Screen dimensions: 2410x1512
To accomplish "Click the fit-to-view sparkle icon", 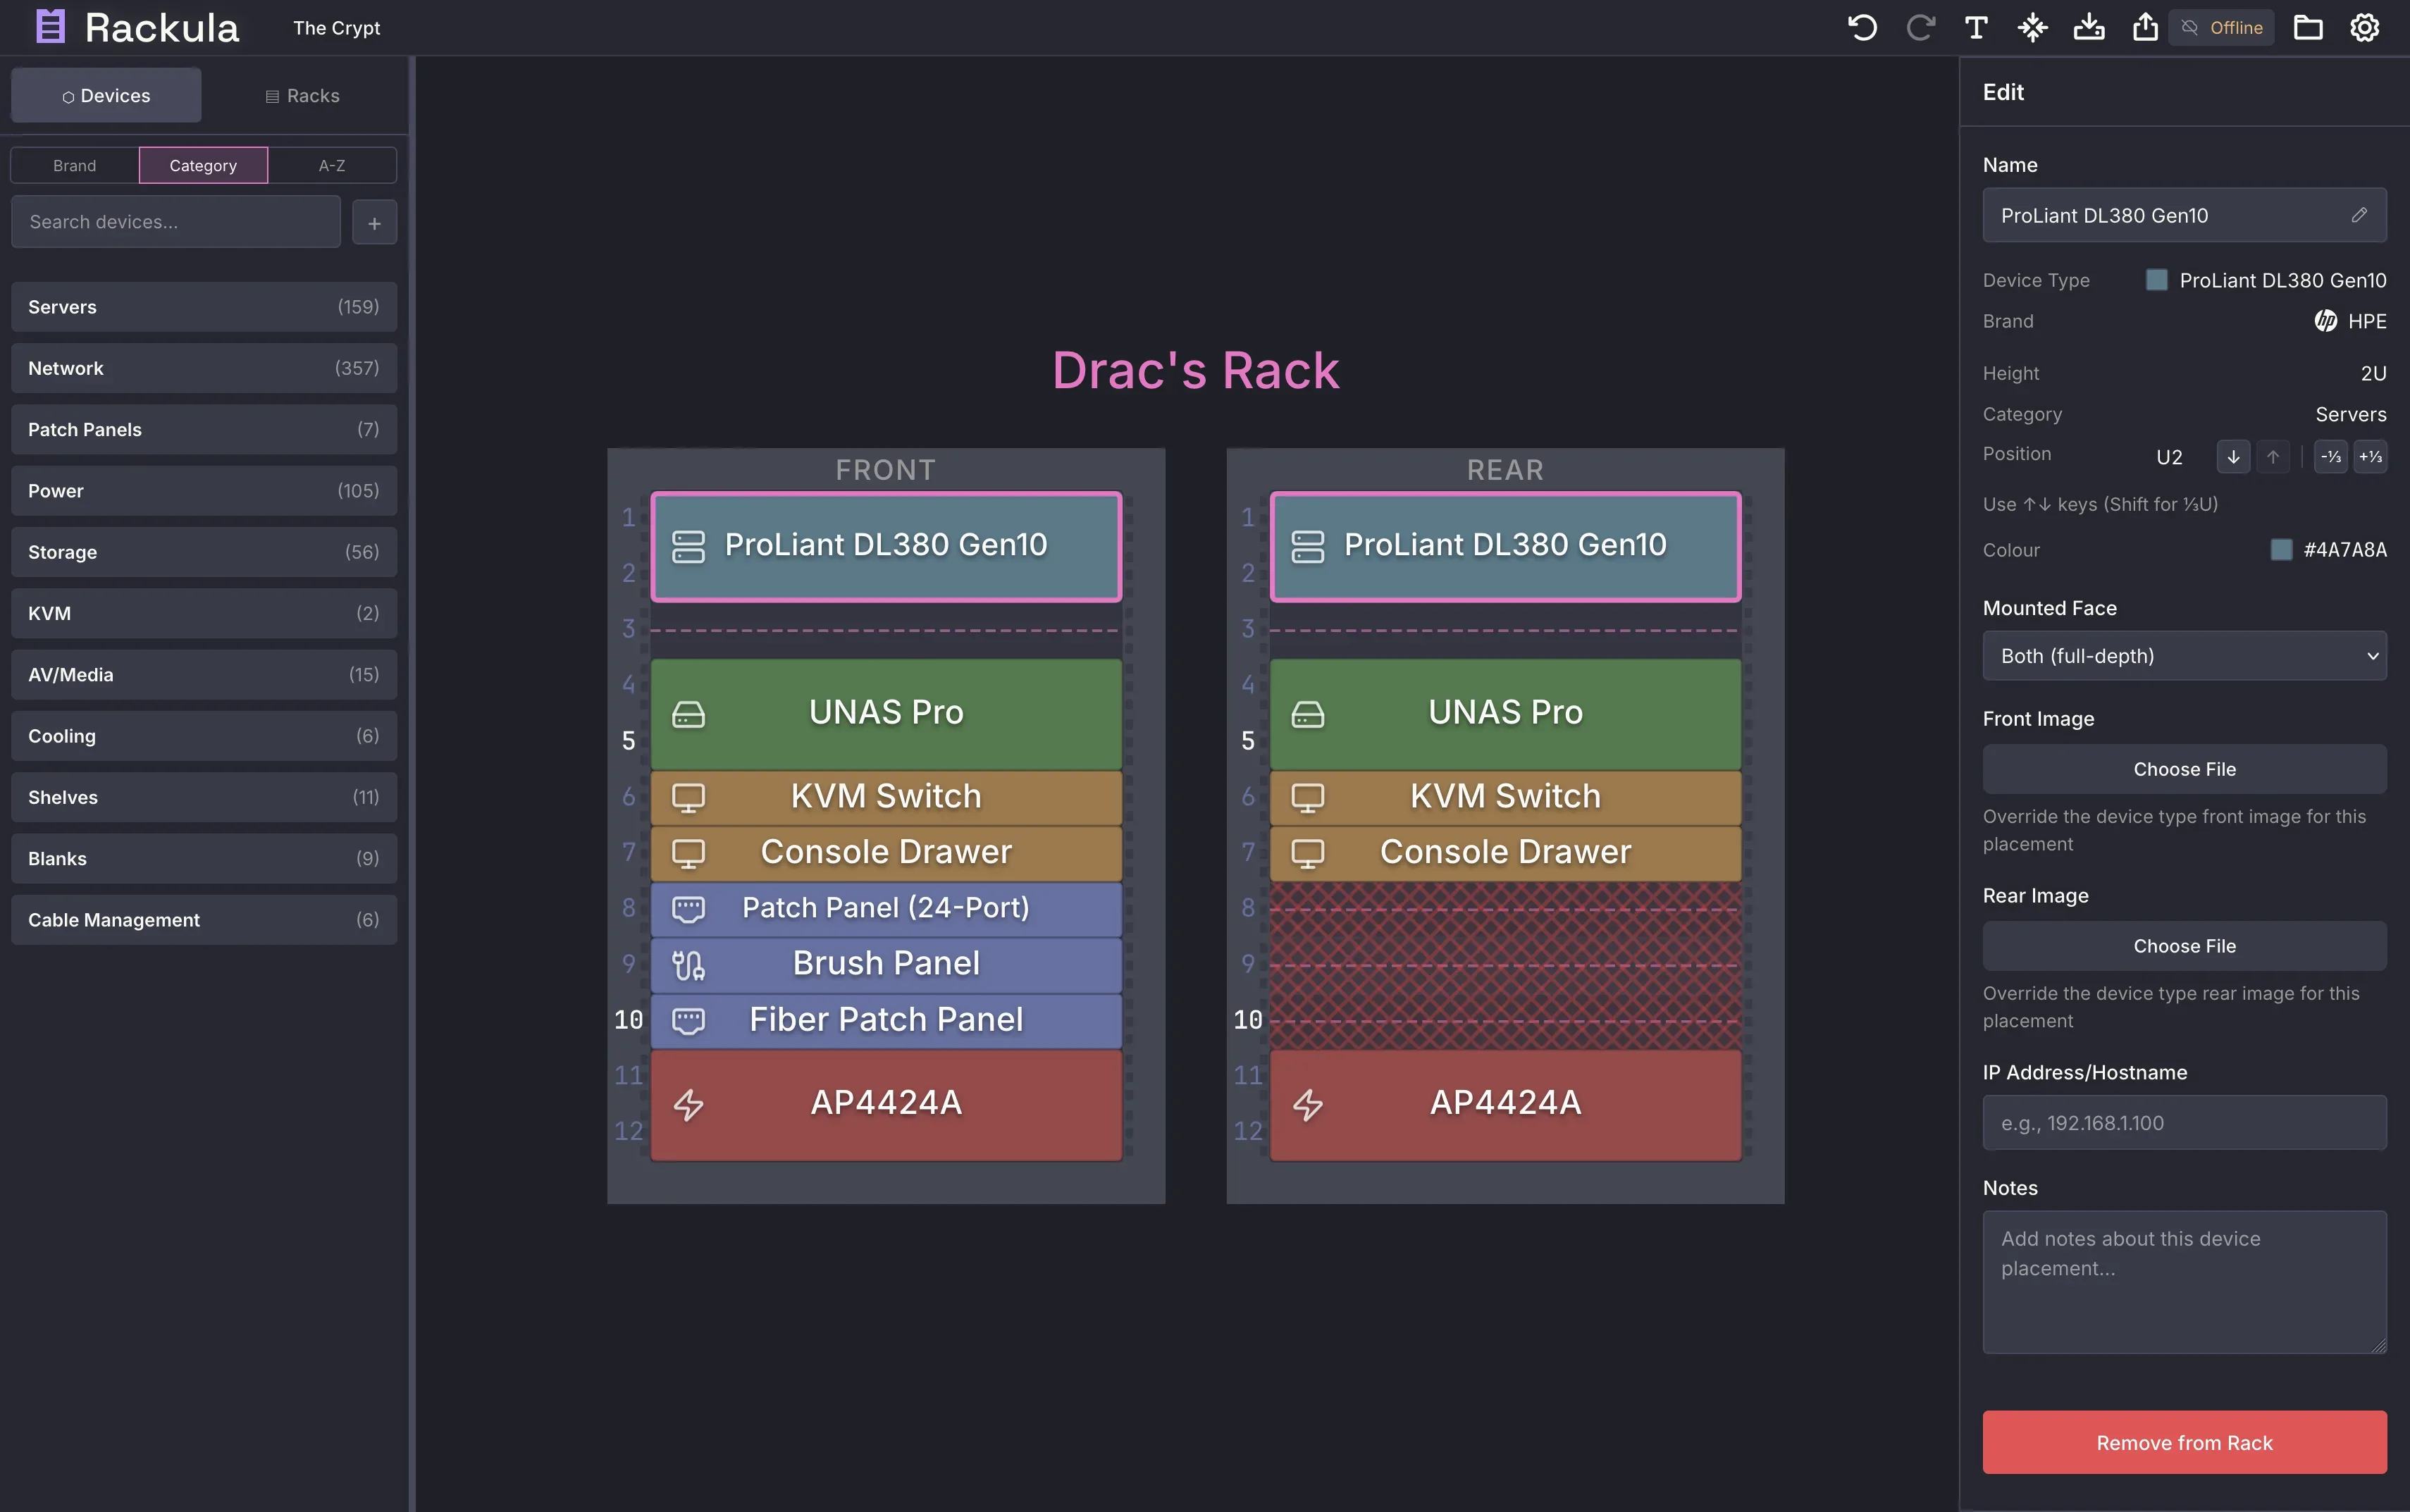I will pos(2032,27).
